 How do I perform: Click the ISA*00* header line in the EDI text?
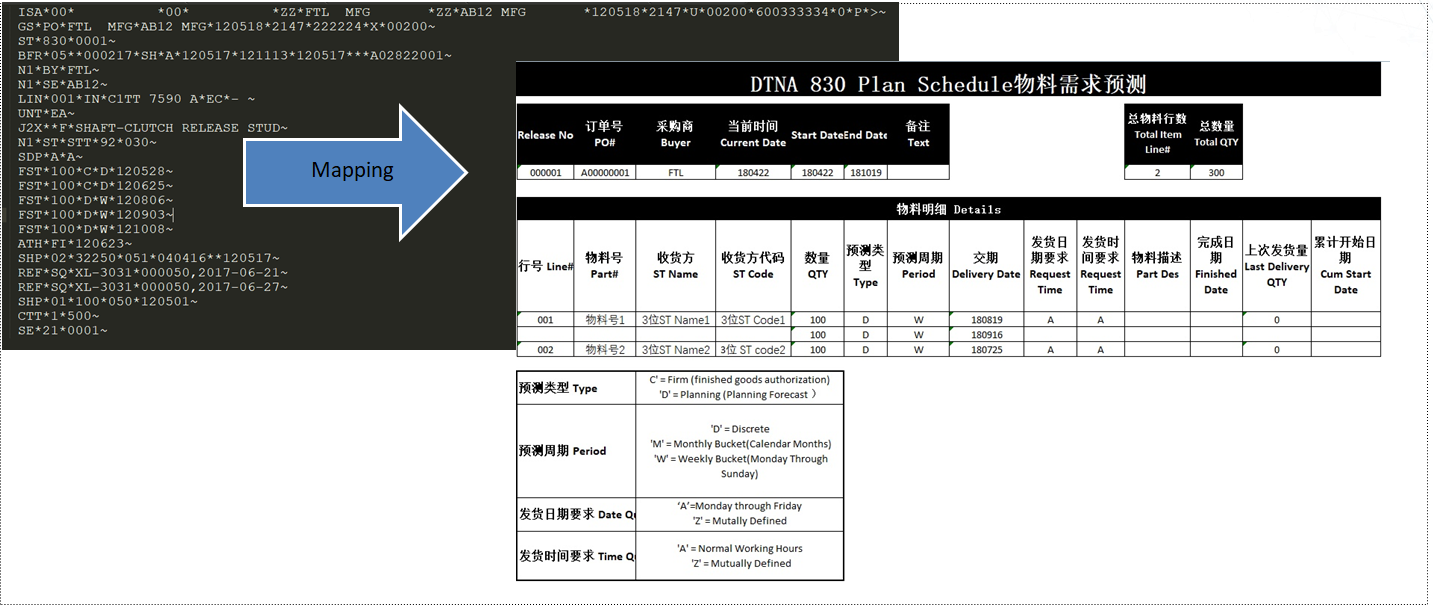[452, 11]
